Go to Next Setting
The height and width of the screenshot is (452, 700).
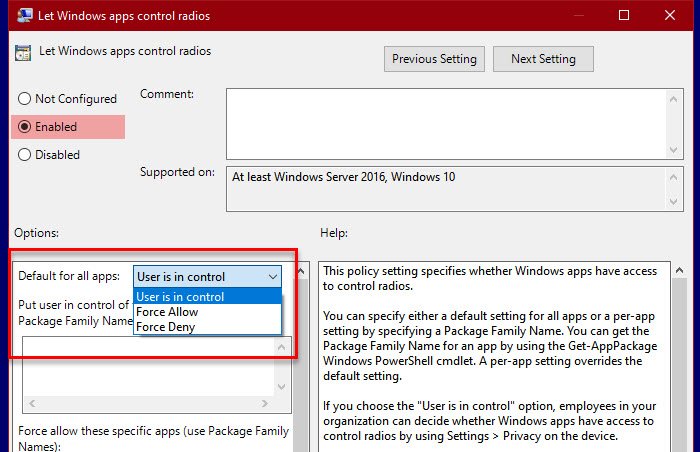click(x=543, y=59)
